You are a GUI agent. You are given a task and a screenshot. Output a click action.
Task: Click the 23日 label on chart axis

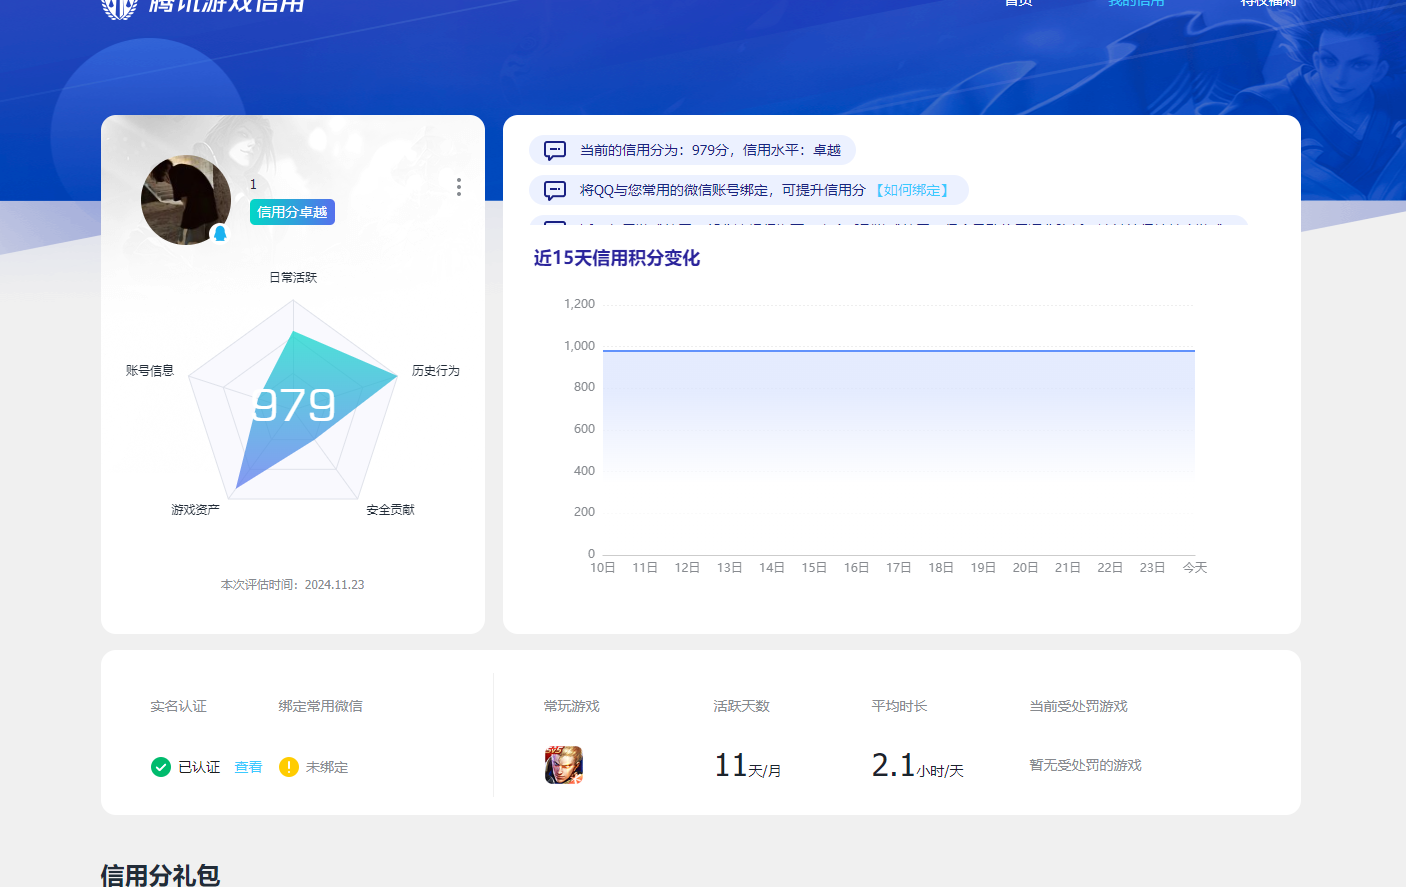pos(1152,567)
